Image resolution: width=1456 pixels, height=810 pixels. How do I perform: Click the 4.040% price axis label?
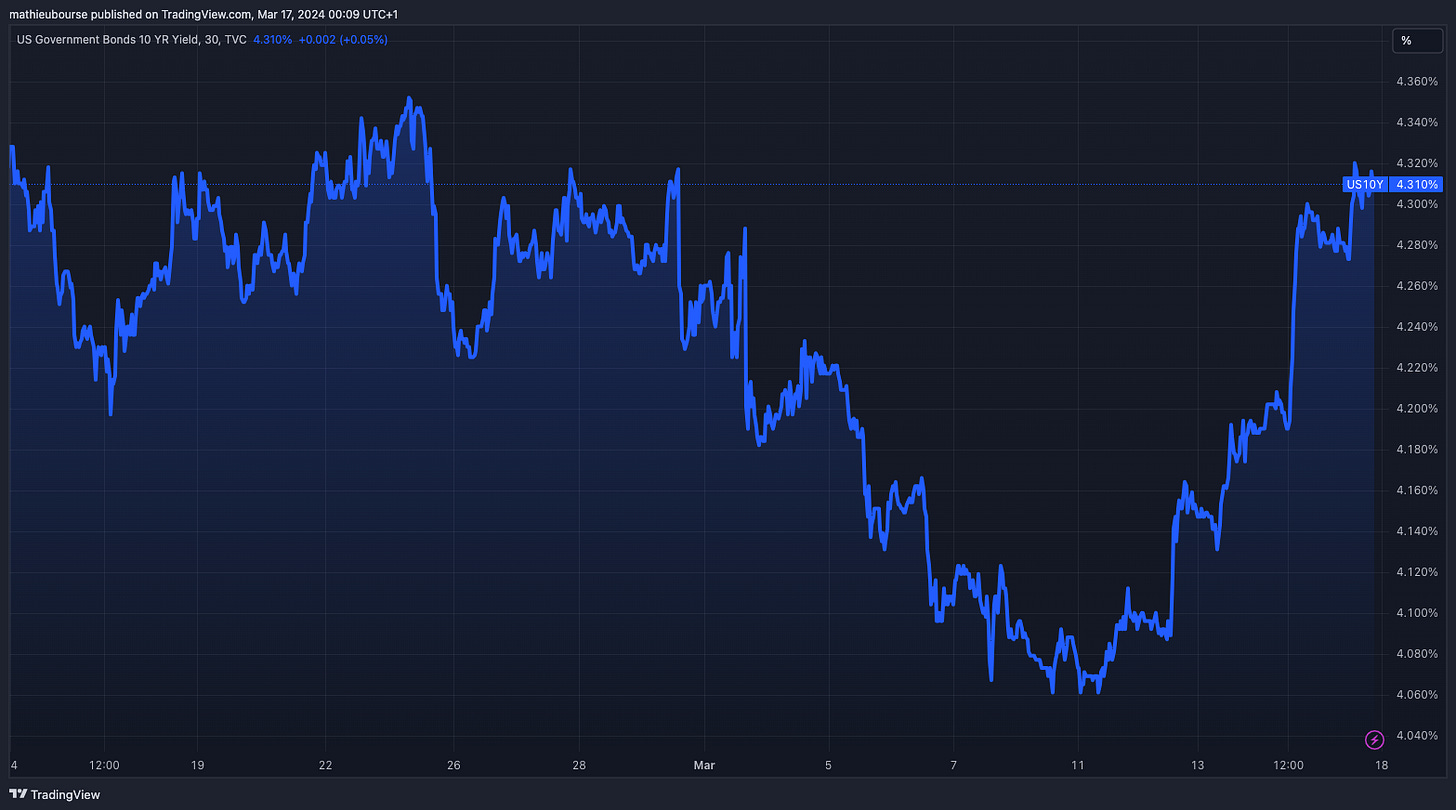click(x=1415, y=736)
